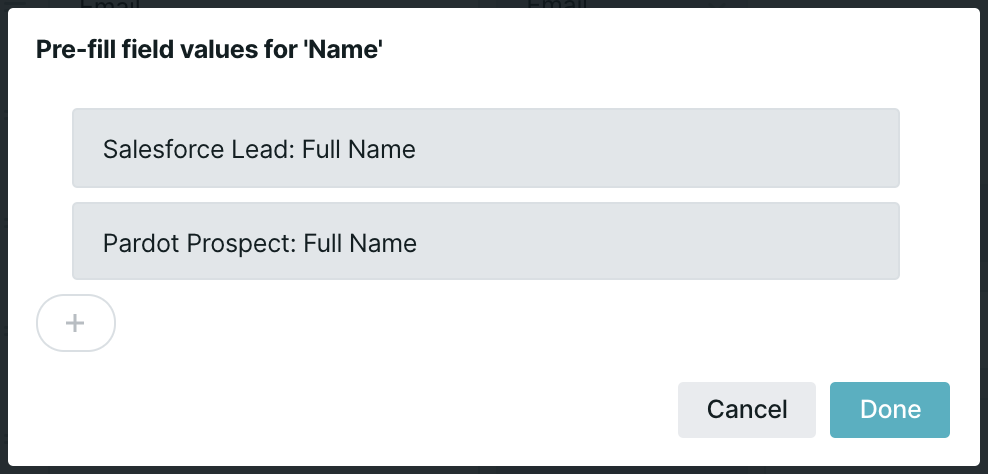
Task: Edit the second pre-fill row, Pardot Prospect
Action: coord(485,242)
